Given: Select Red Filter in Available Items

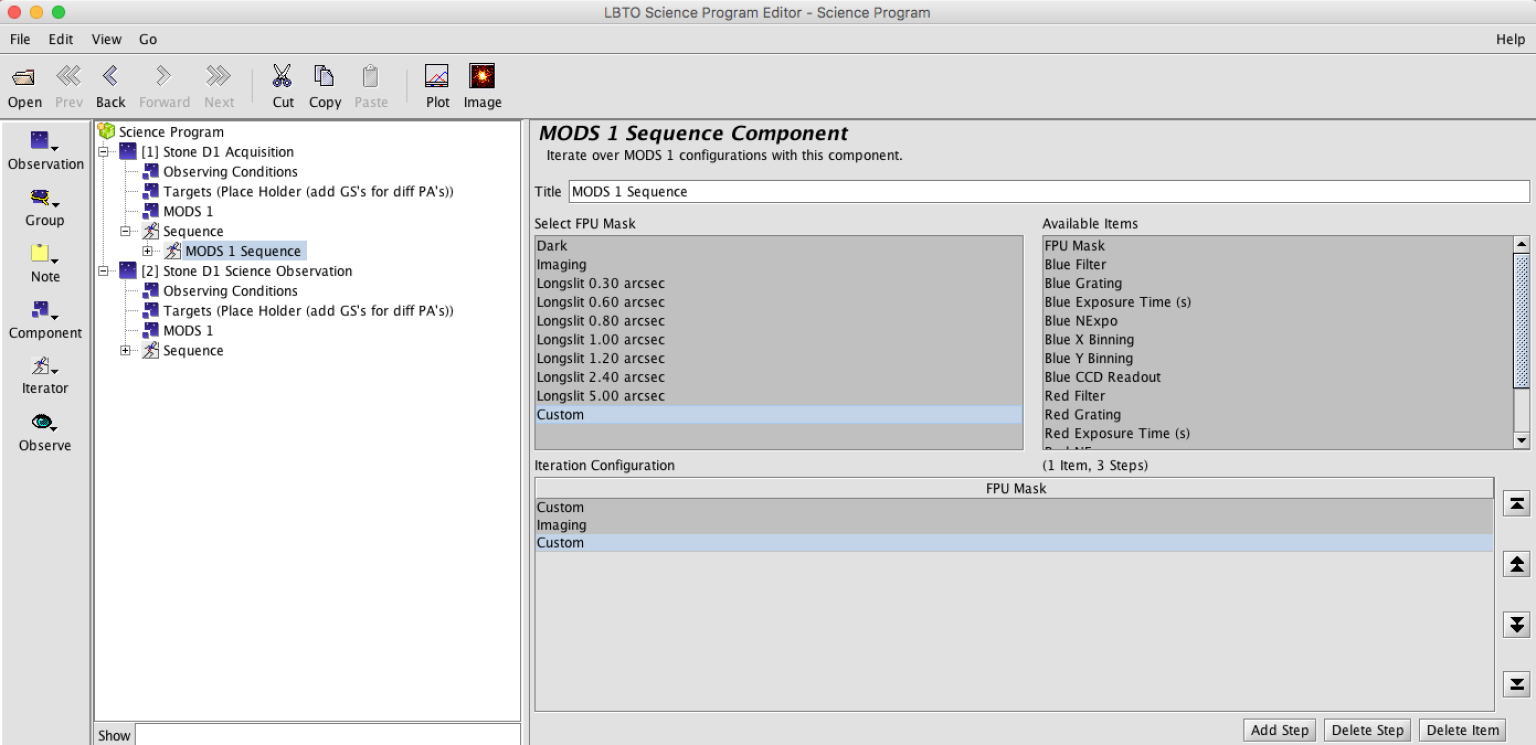Looking at the screenshot, I should point(1278,396).
